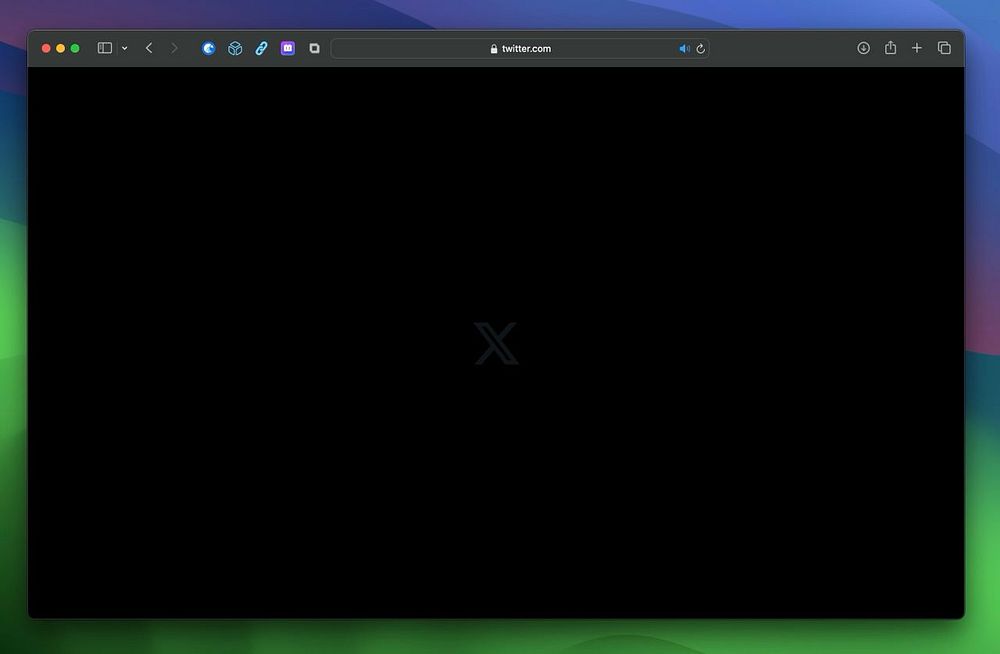Viewport: 1000px width, 654px height.
Task: Open a new tab with plus
Action: tap(916, 48)
